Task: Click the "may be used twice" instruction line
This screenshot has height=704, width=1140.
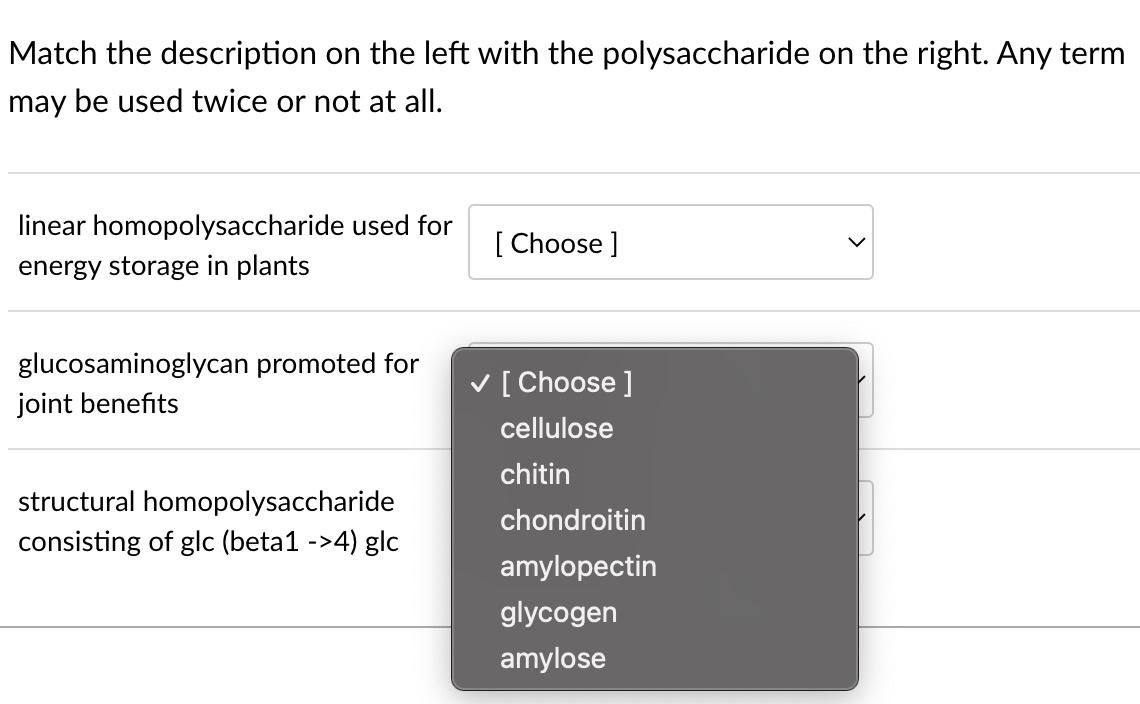Action: pos(224,102)
